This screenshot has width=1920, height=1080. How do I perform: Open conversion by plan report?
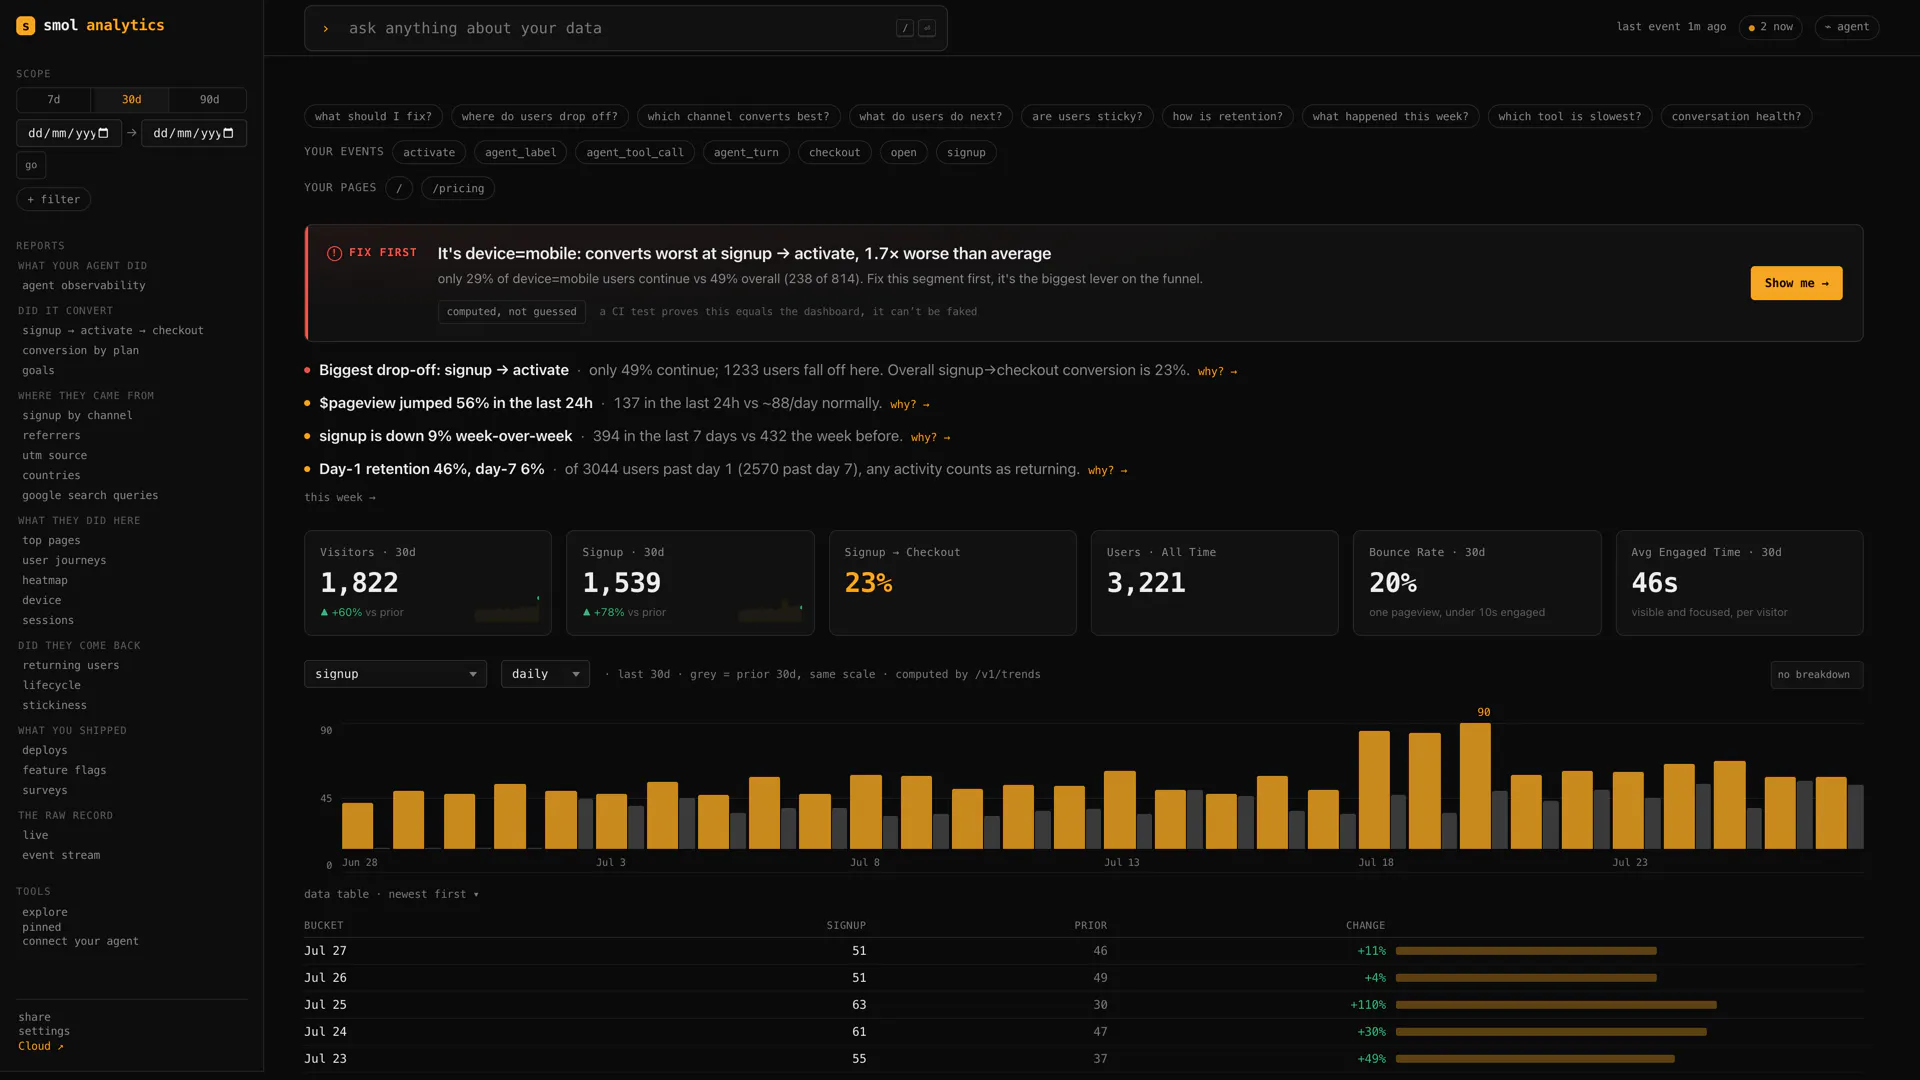coord(81,351)
